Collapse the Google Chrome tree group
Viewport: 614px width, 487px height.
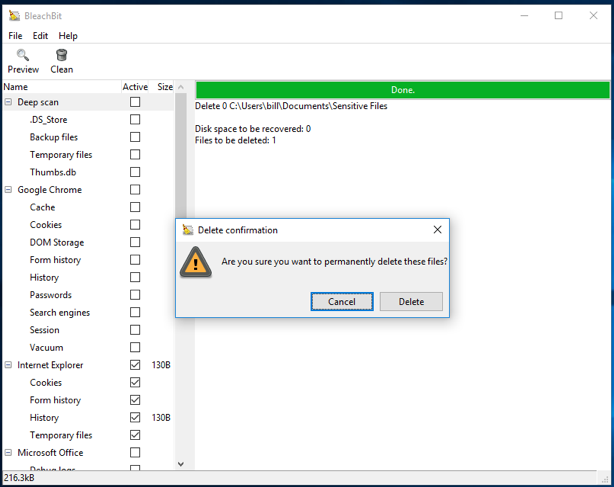pos(8,190)
